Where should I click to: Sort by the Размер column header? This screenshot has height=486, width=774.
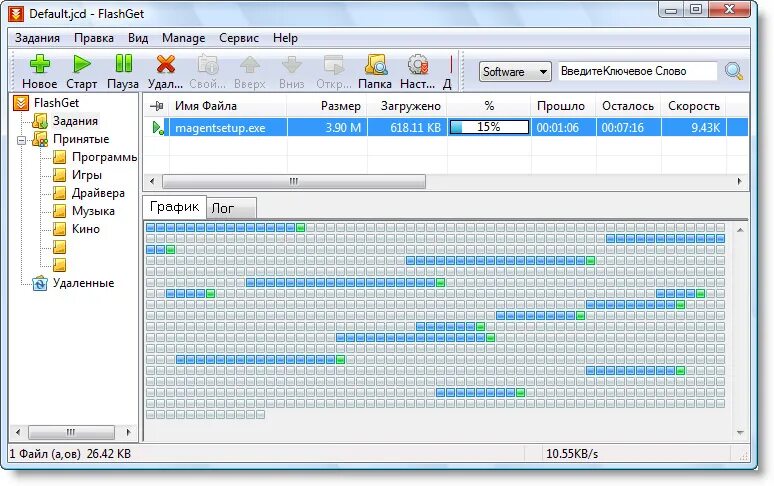(327, 106)
